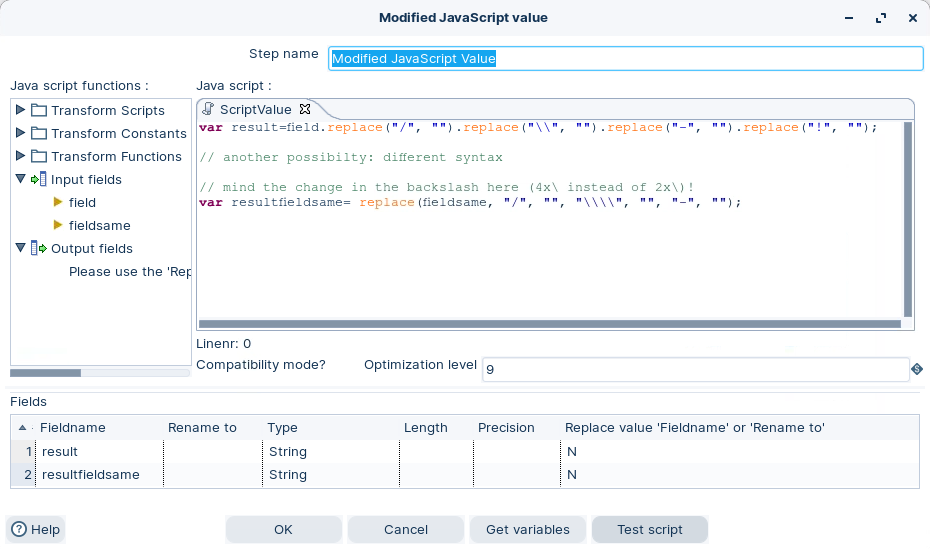Collapse the Input fields tree node
The image size is (930, 549).
click(20, 180)
